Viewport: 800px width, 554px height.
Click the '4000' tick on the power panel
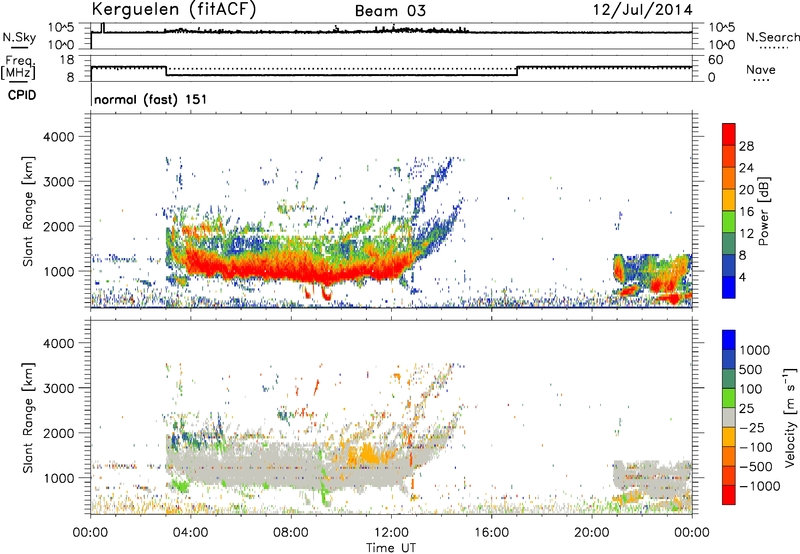coord(59,137)
